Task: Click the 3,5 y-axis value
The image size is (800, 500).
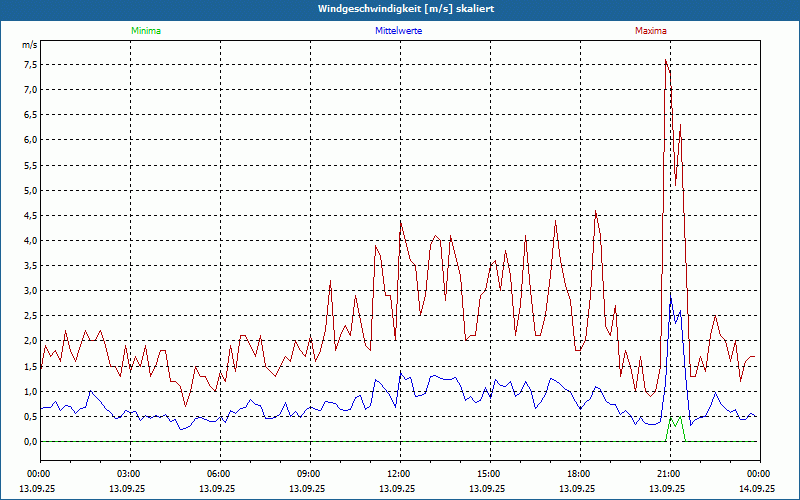Action: [31, 266]
